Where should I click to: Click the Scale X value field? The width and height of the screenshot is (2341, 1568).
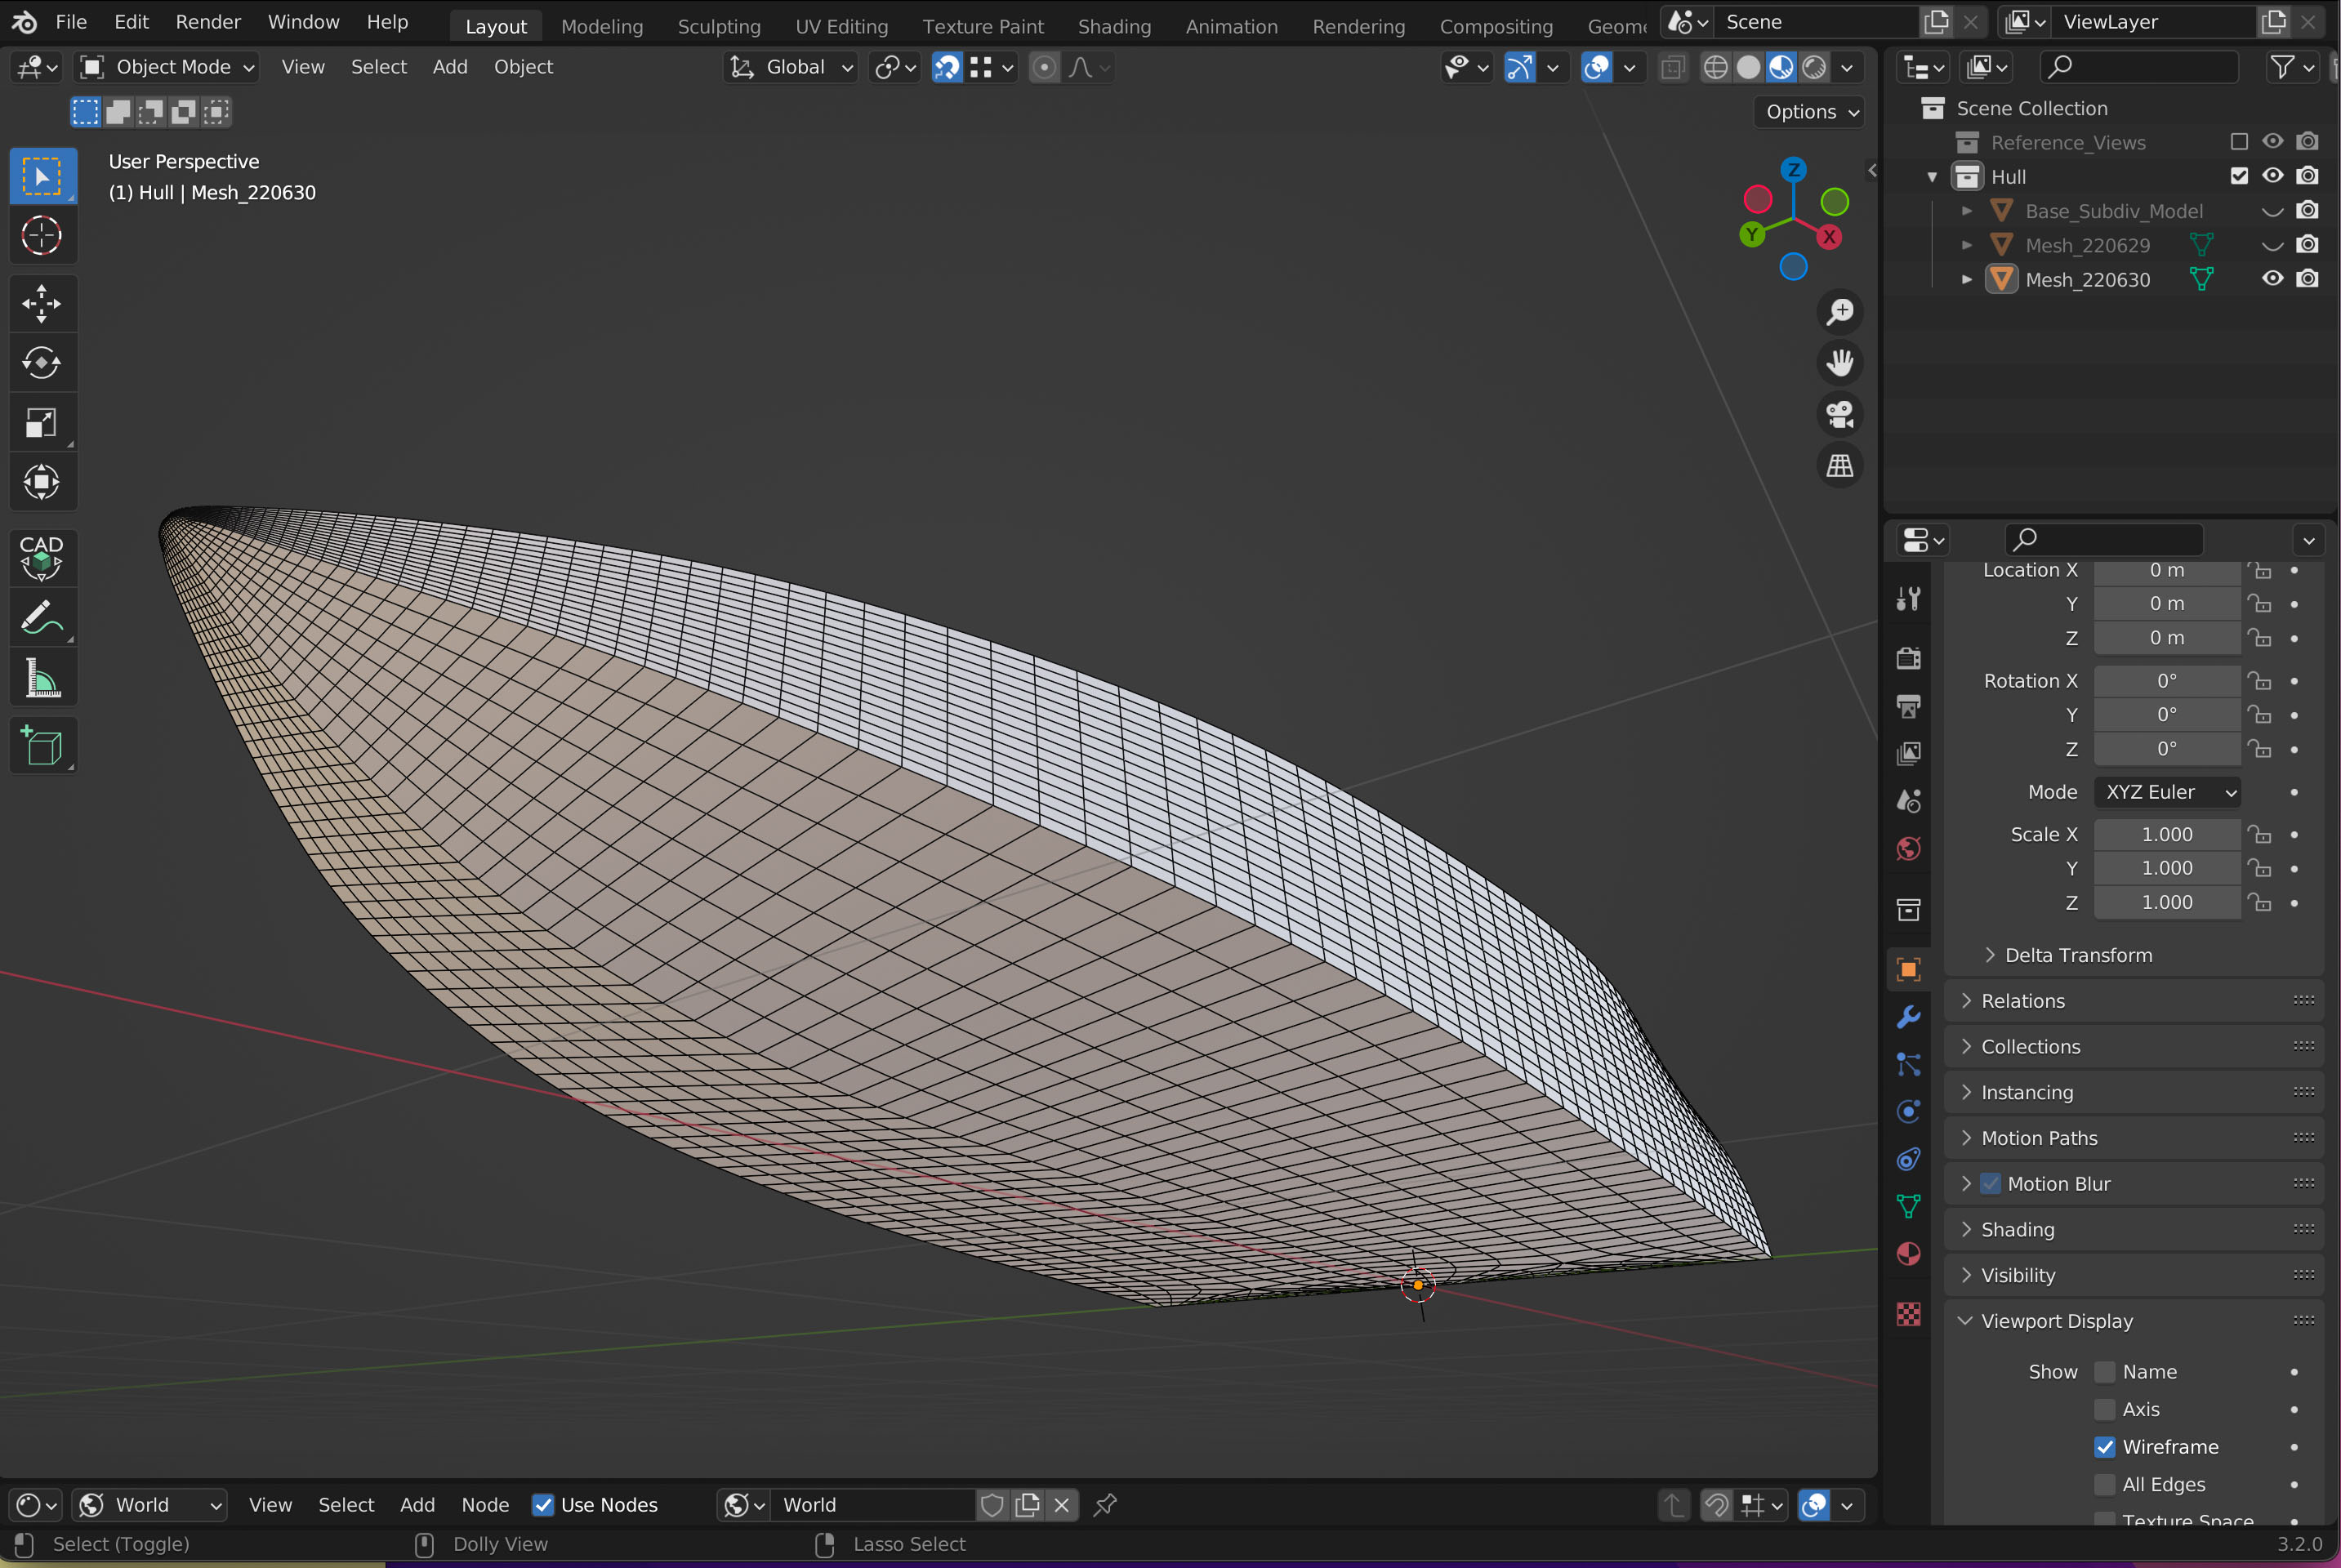click(x=2166, y=834)
